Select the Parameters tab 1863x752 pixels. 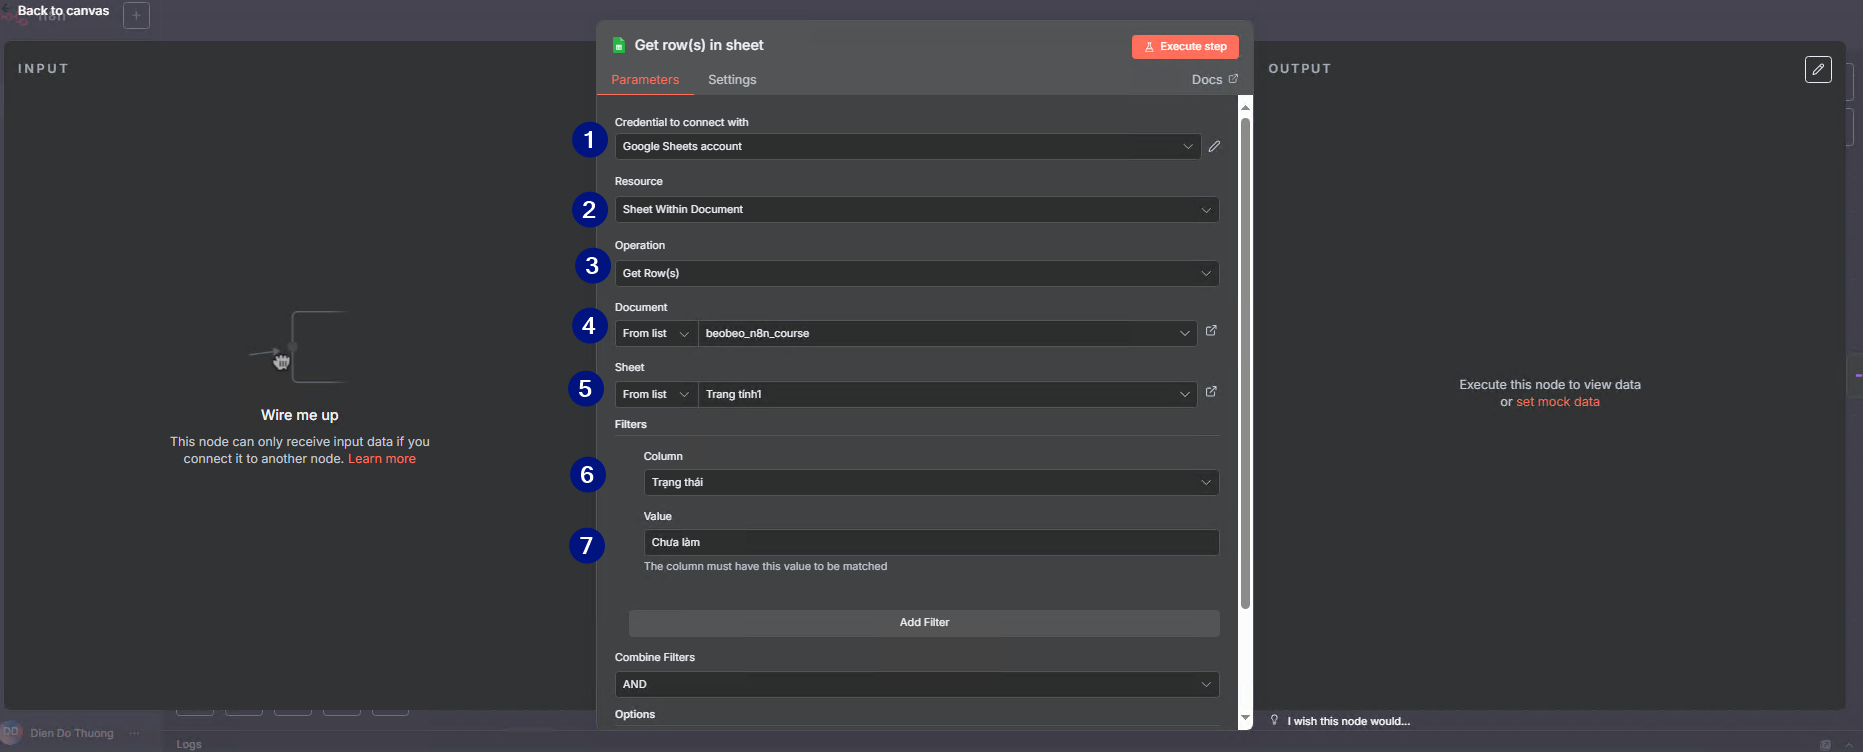tap(645, 80)
